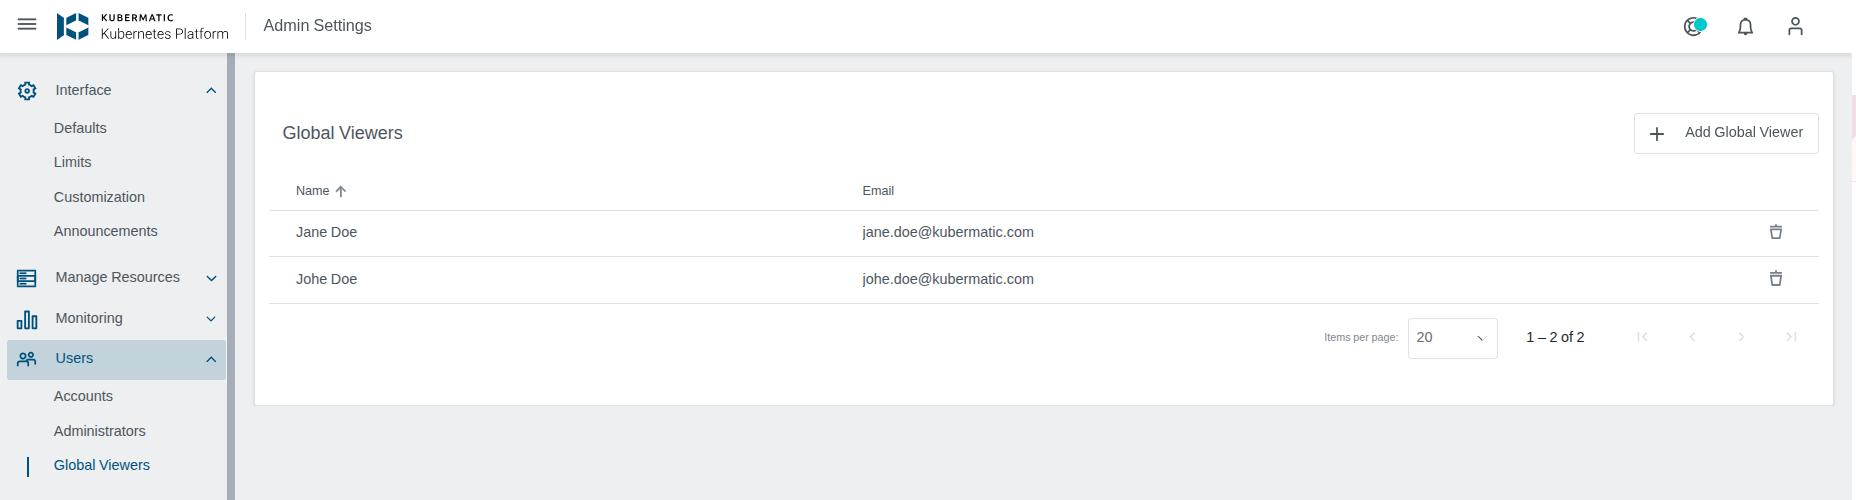Collapse the Interface section
The width and height of the screenshot is (1856, 500).
[211, 91]
